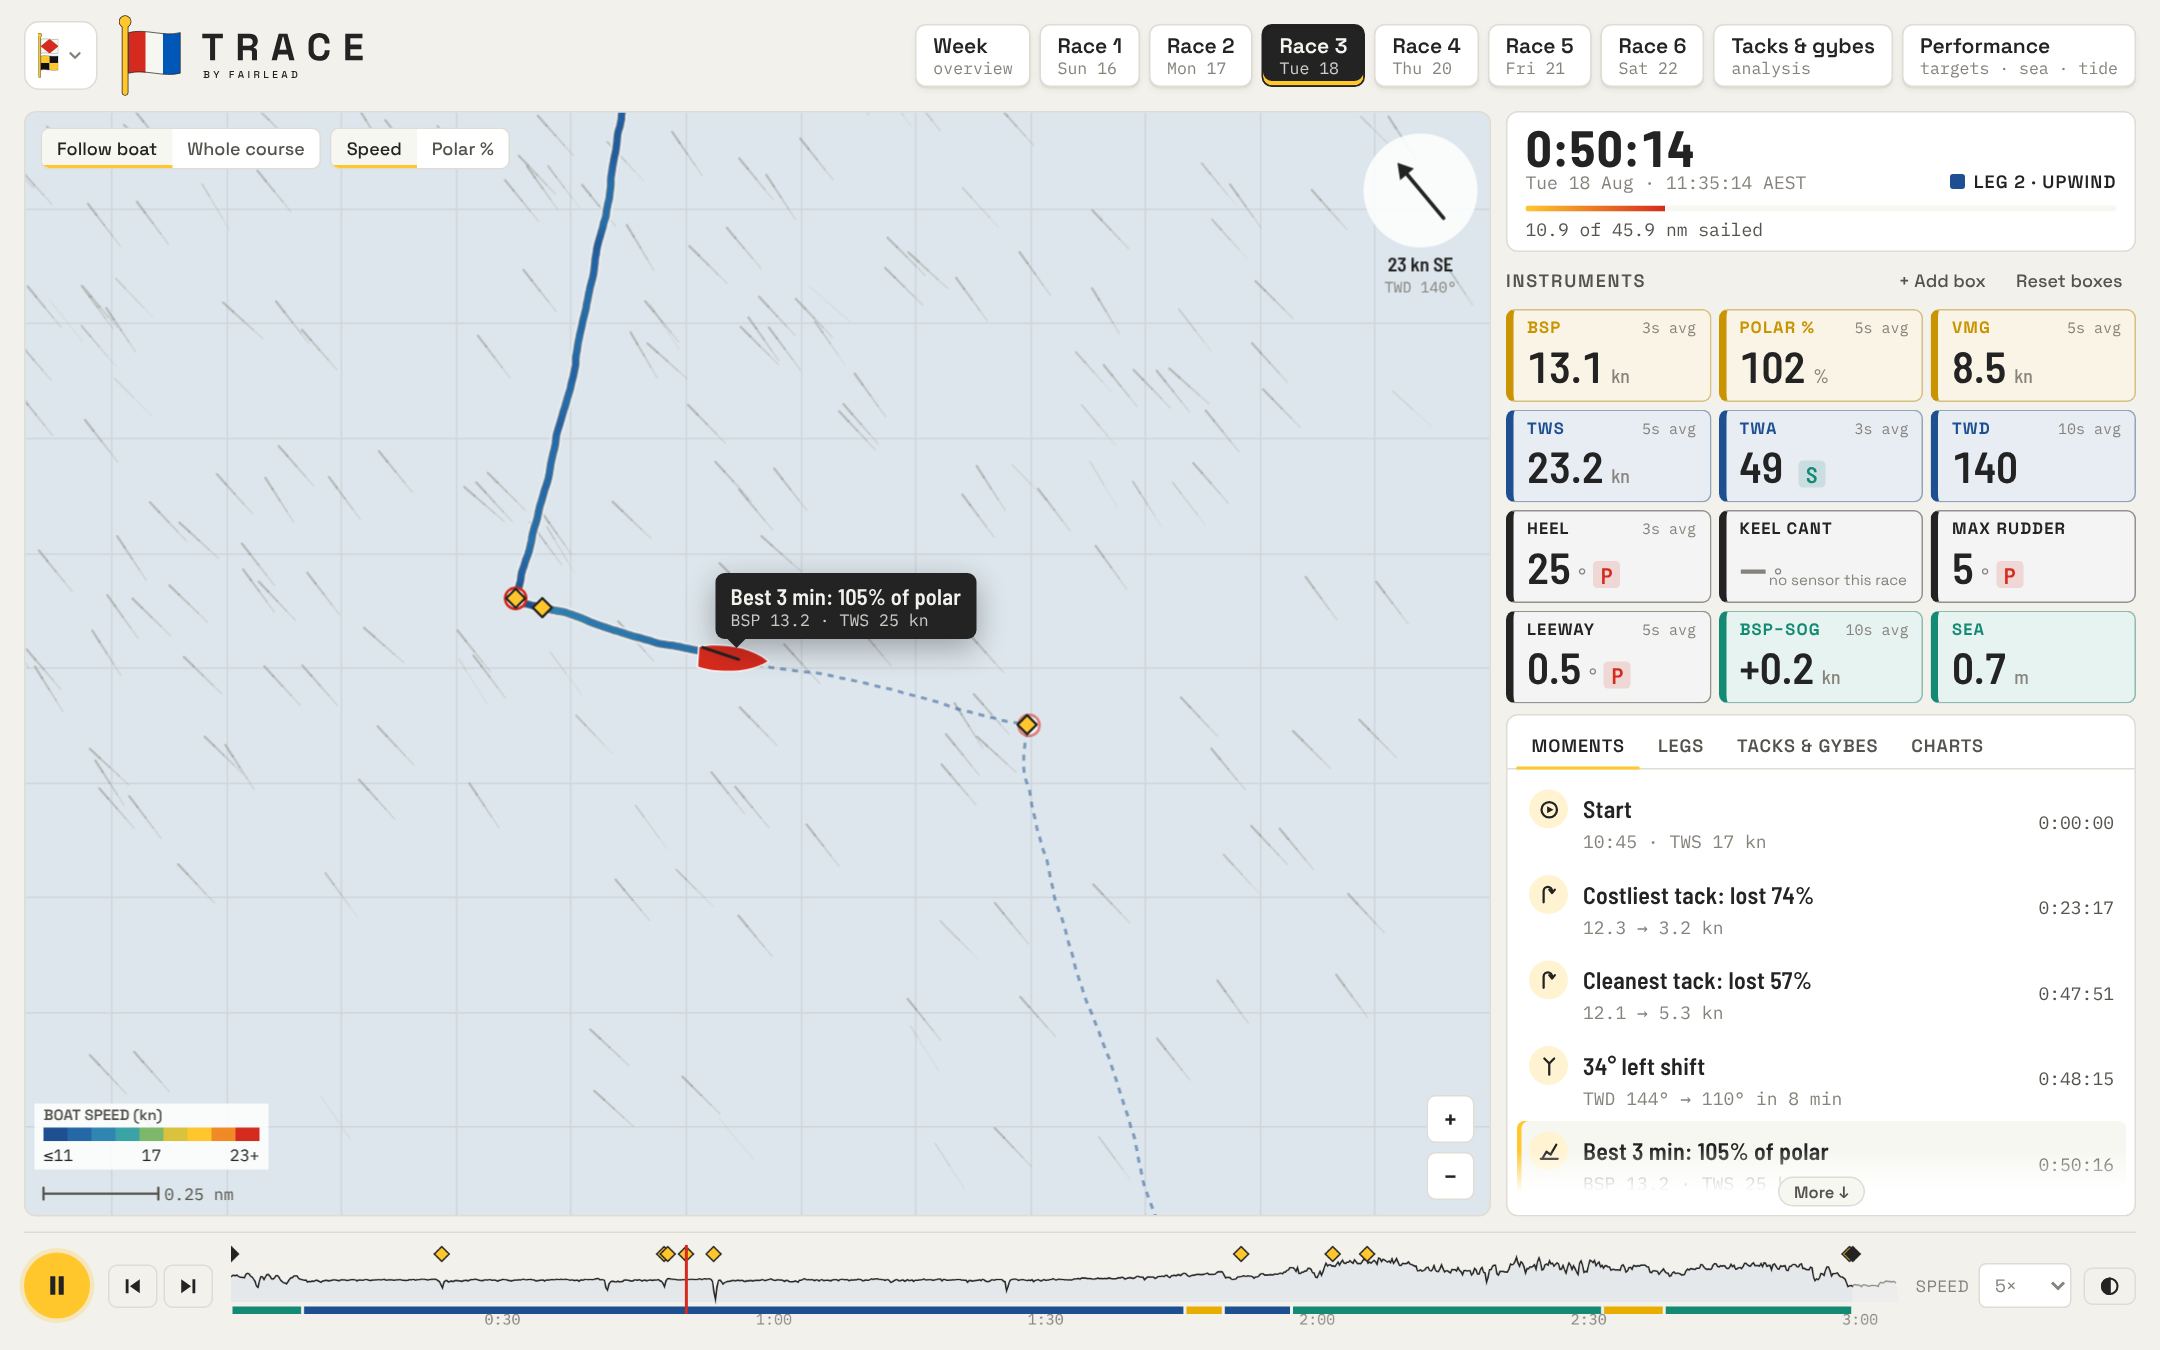Switch to Race 4 Thu 20
The image size is (2160, 1350).
point(1426,56)
